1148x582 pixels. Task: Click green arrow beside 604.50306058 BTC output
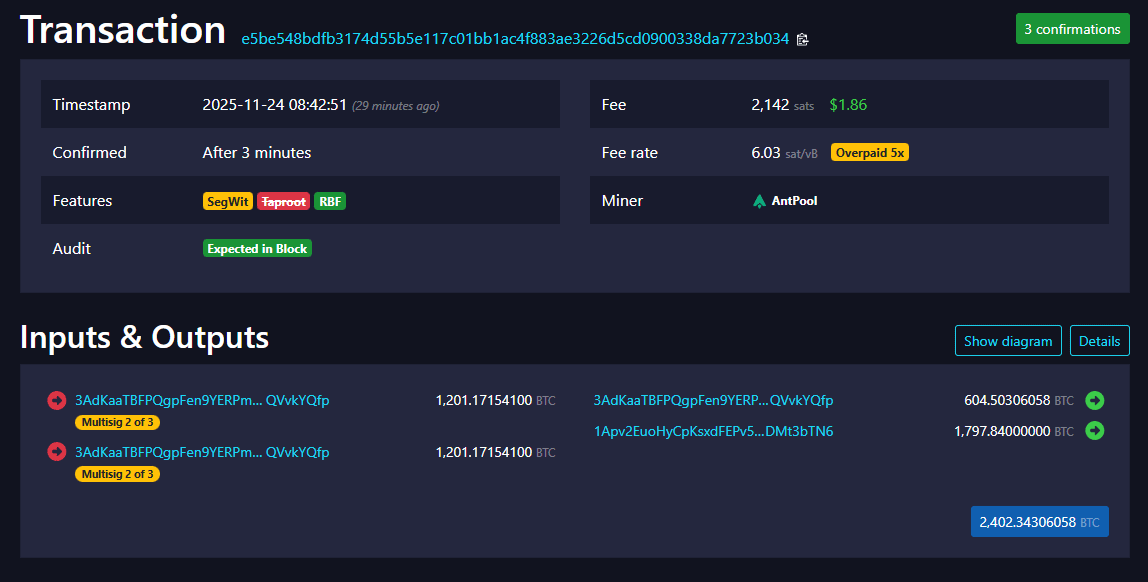click(1095, 400)
